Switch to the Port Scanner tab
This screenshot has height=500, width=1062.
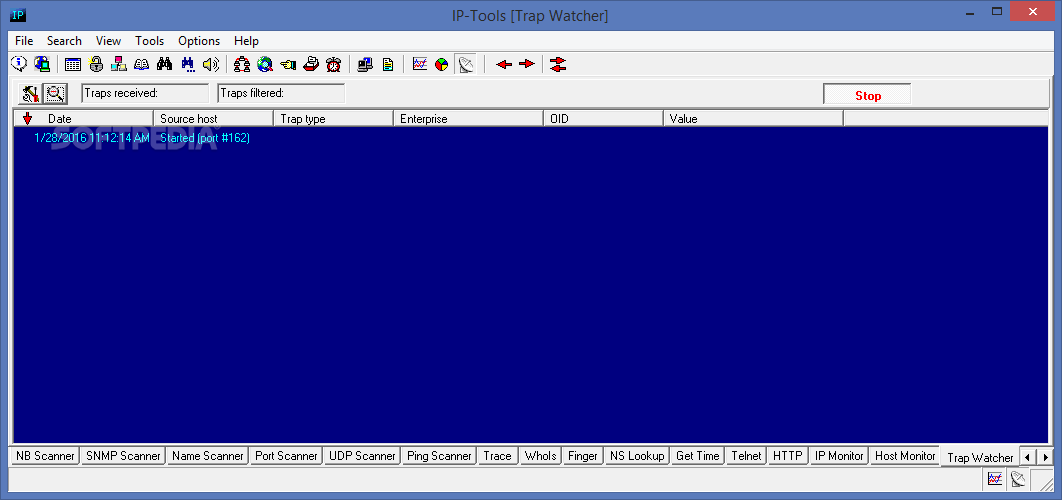[x=286, y=456]
